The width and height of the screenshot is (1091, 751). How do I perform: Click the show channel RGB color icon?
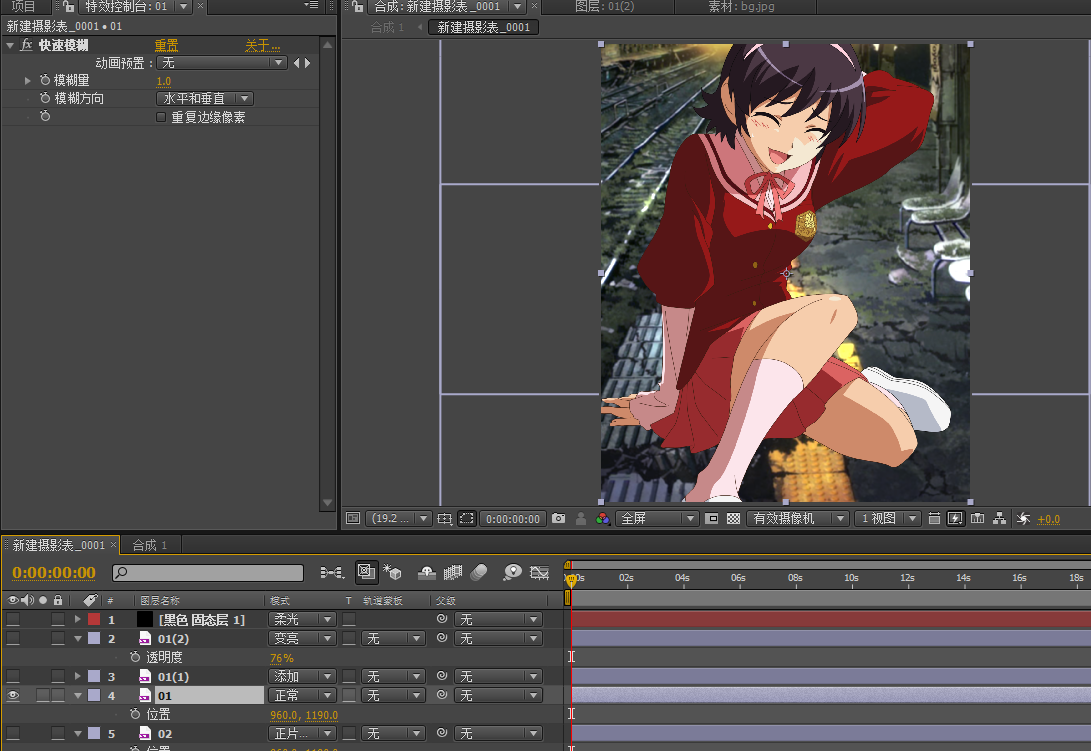602,519
